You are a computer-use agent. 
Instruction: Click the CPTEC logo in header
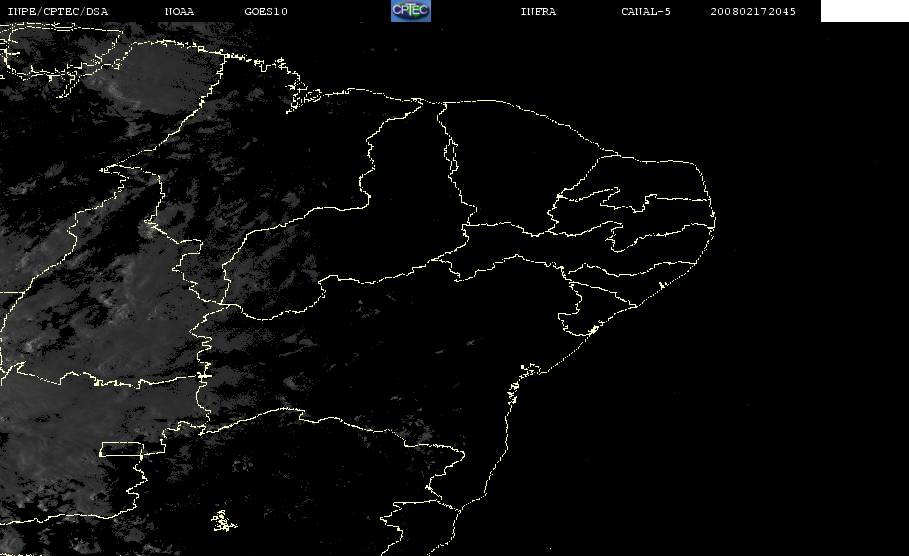[x=410, y=11]
